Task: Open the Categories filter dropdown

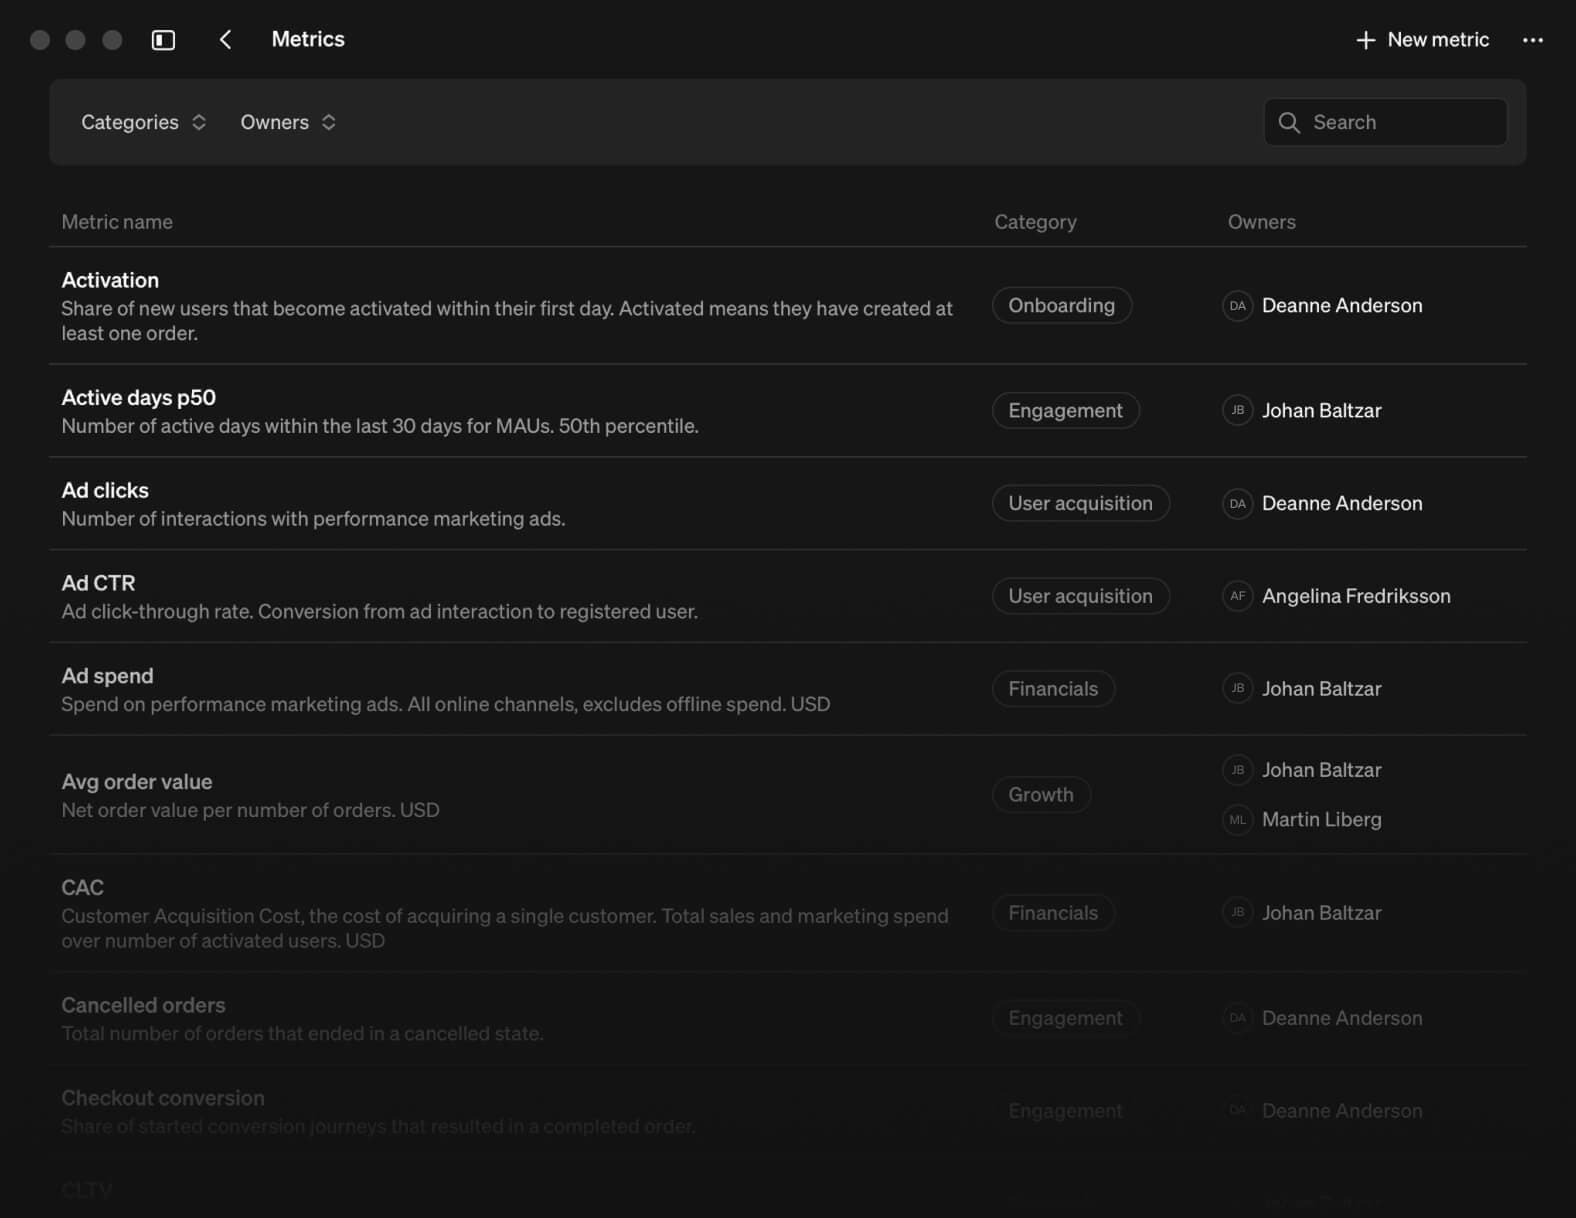Action: click(x=143, y=122)
